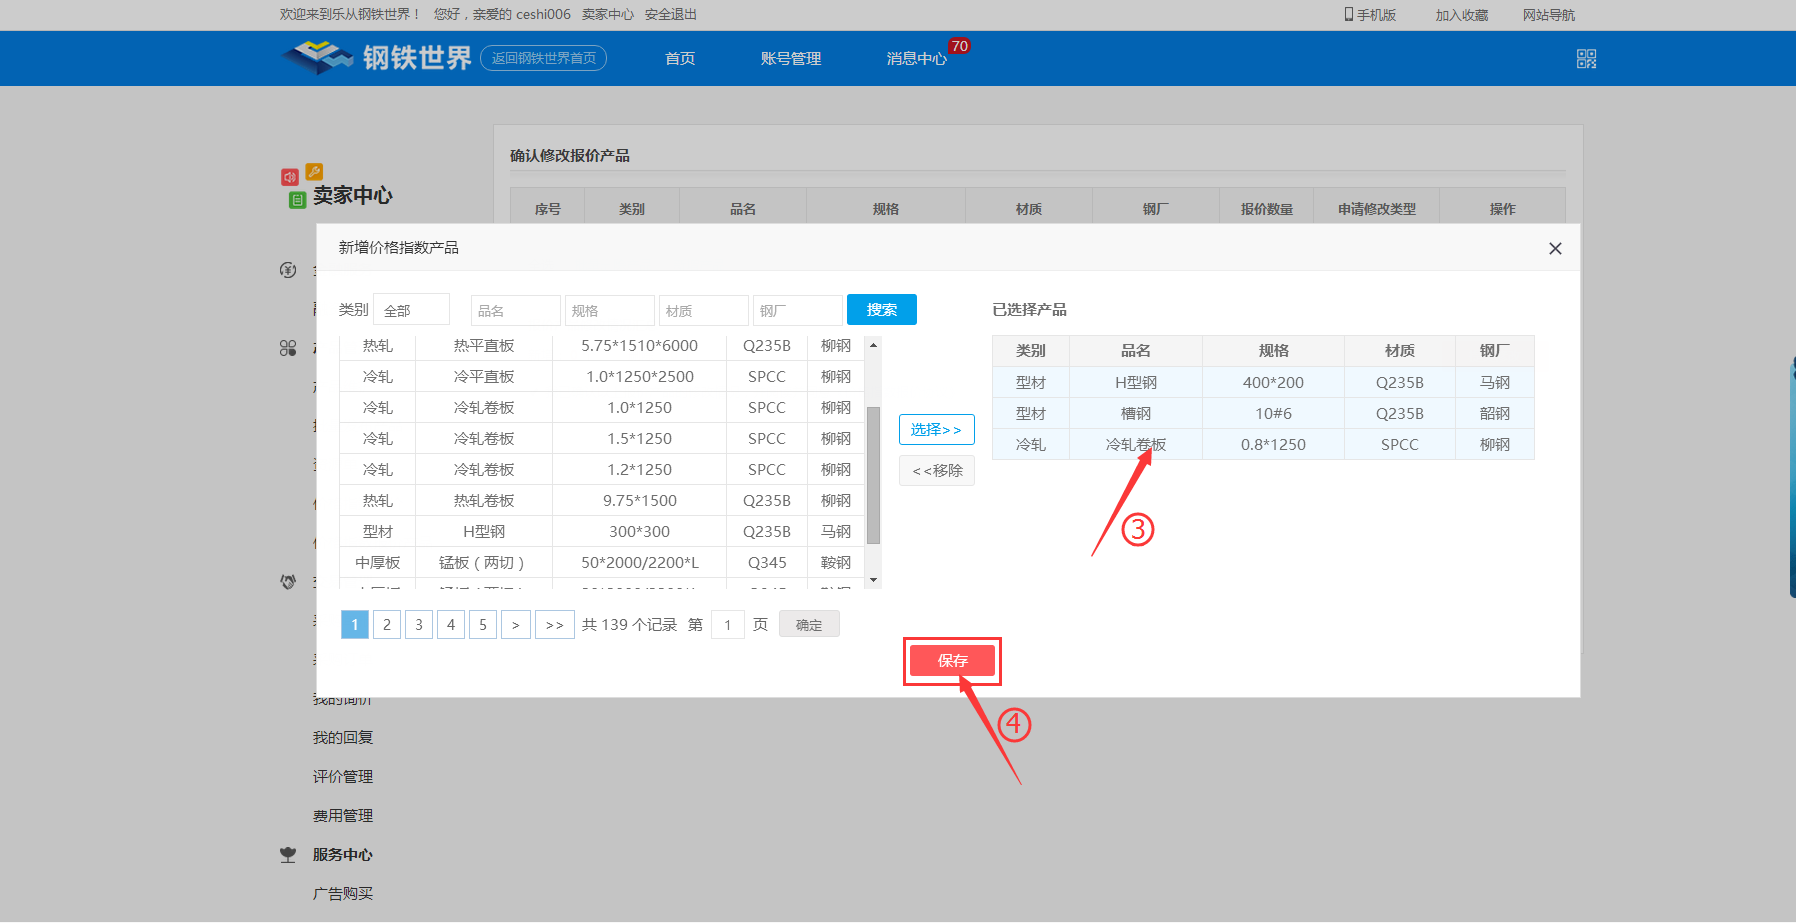Click 报价数量 column header
Screen dimensions: 1796x923
coord(1267,209)
